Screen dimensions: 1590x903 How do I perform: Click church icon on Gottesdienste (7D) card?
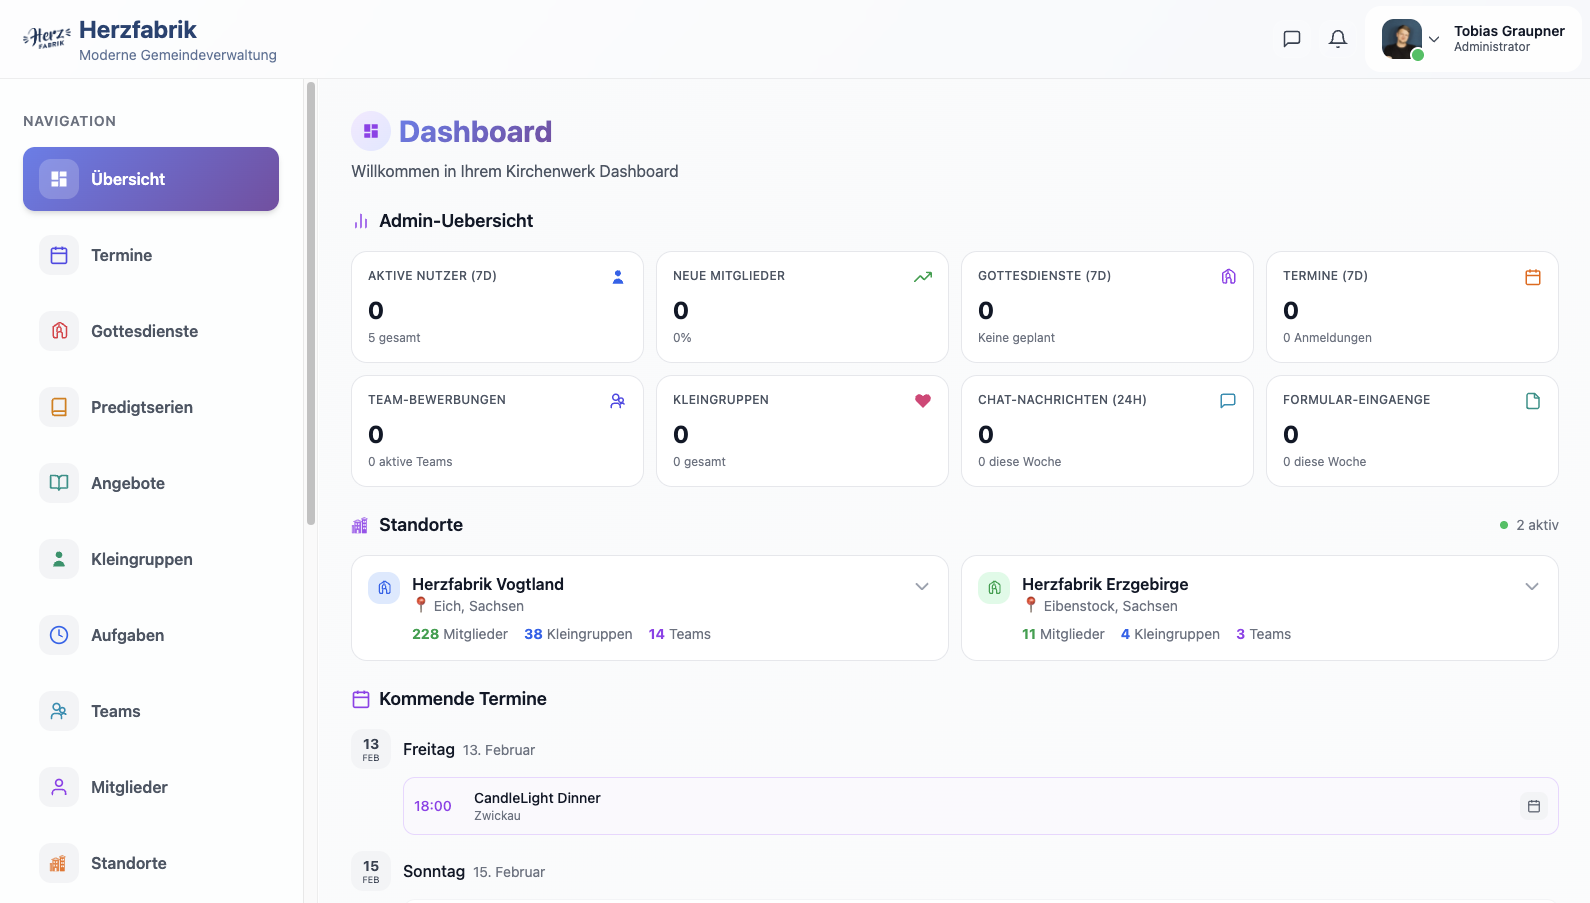point(1229,277)
